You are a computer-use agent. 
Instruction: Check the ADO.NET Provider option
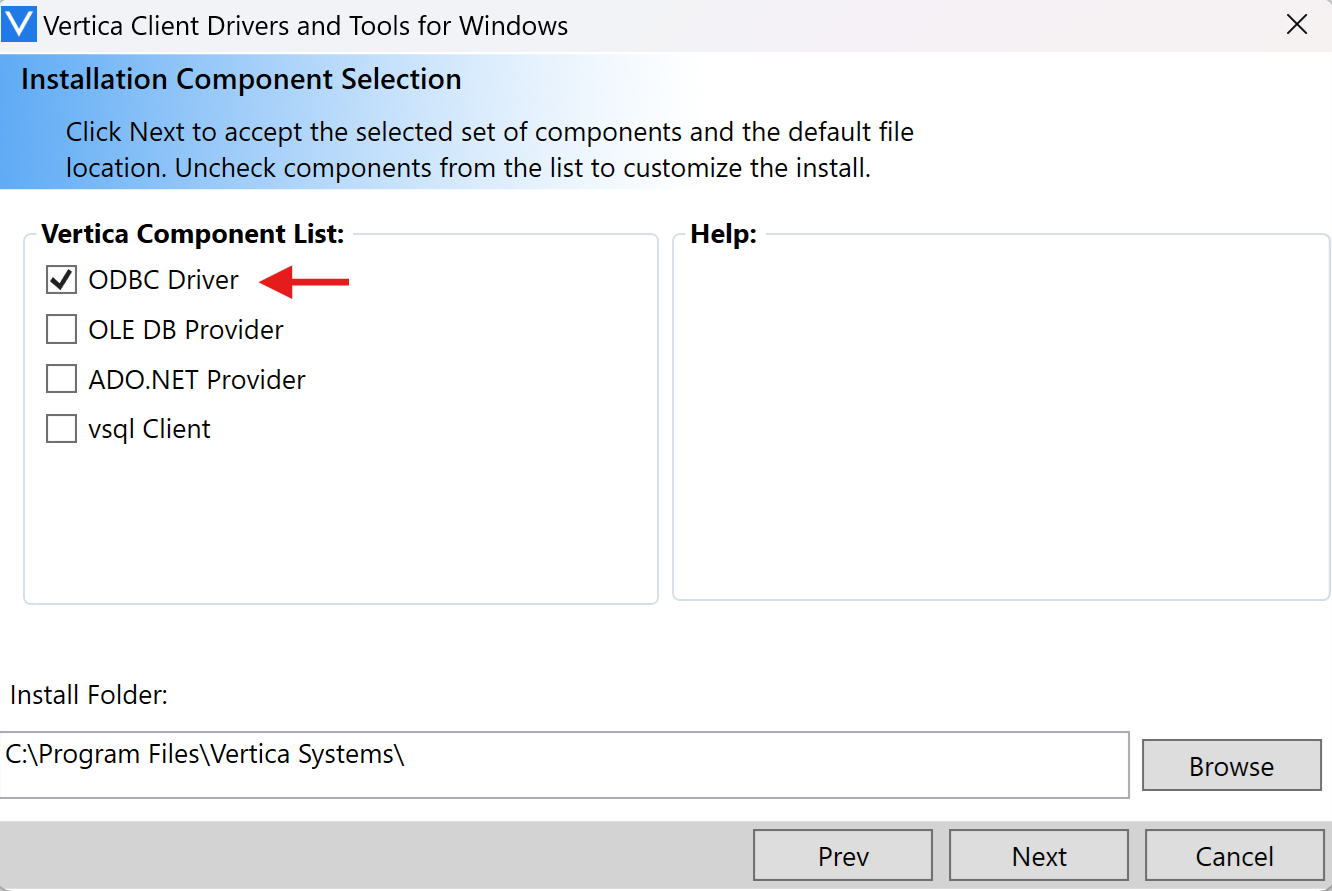pos(60,379)
